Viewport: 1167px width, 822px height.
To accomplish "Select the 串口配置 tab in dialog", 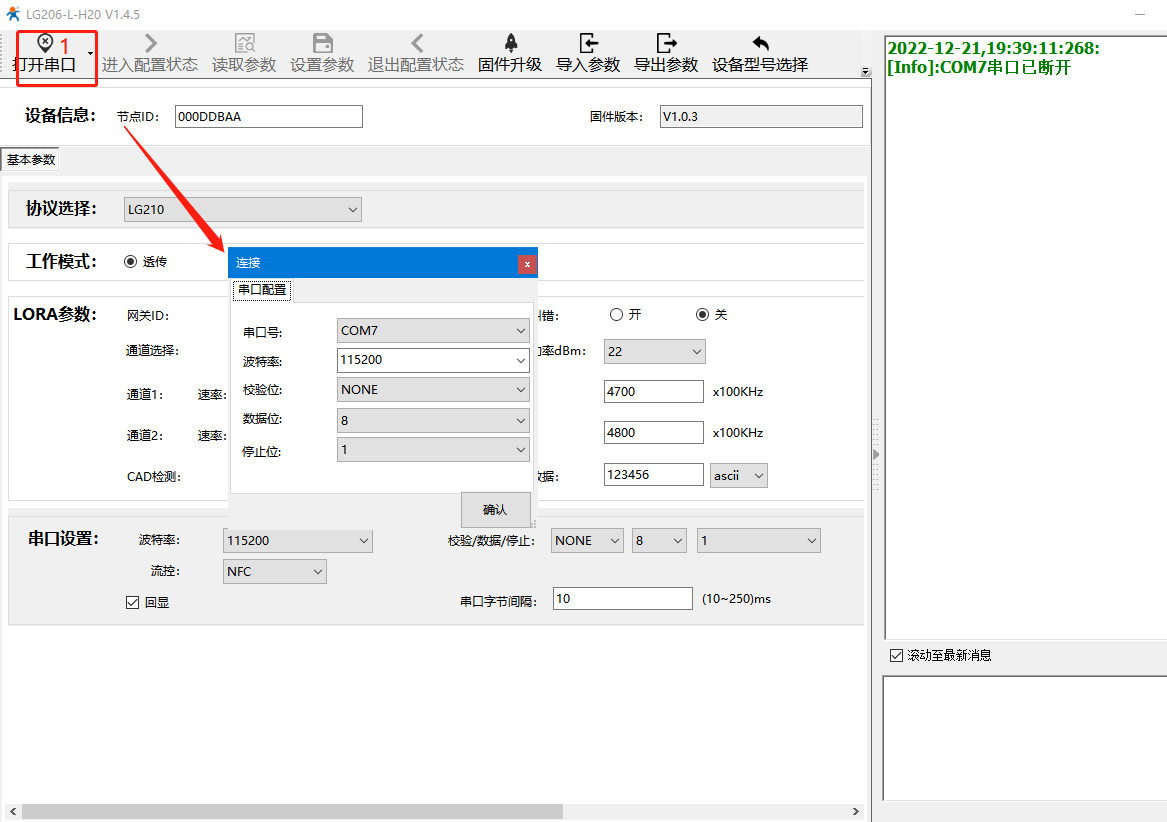I will click(x=262, y=290).
